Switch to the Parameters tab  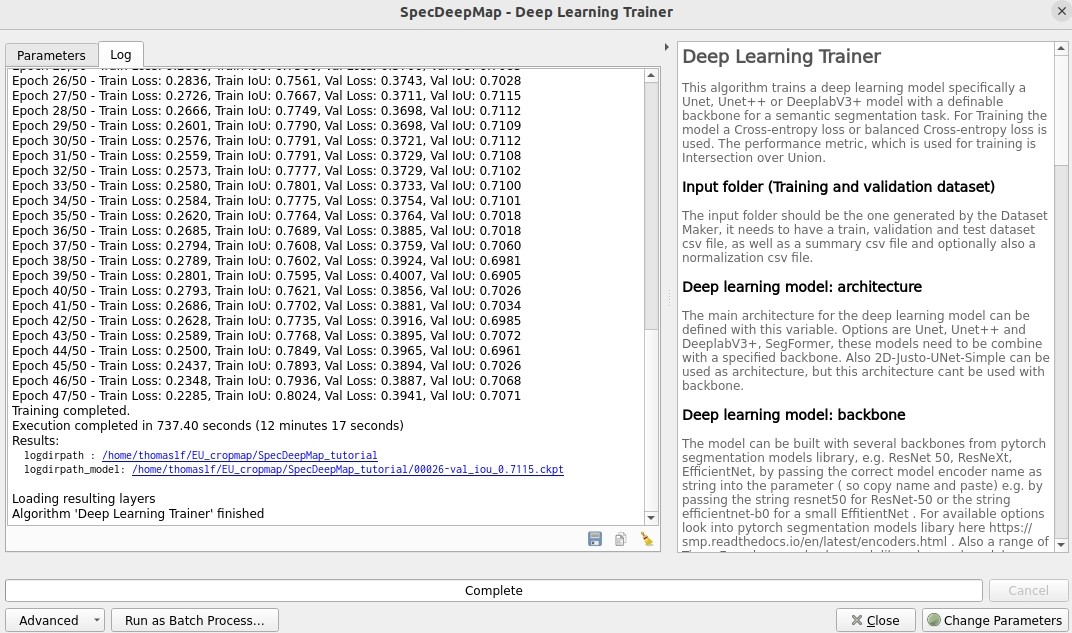point(51,55)
